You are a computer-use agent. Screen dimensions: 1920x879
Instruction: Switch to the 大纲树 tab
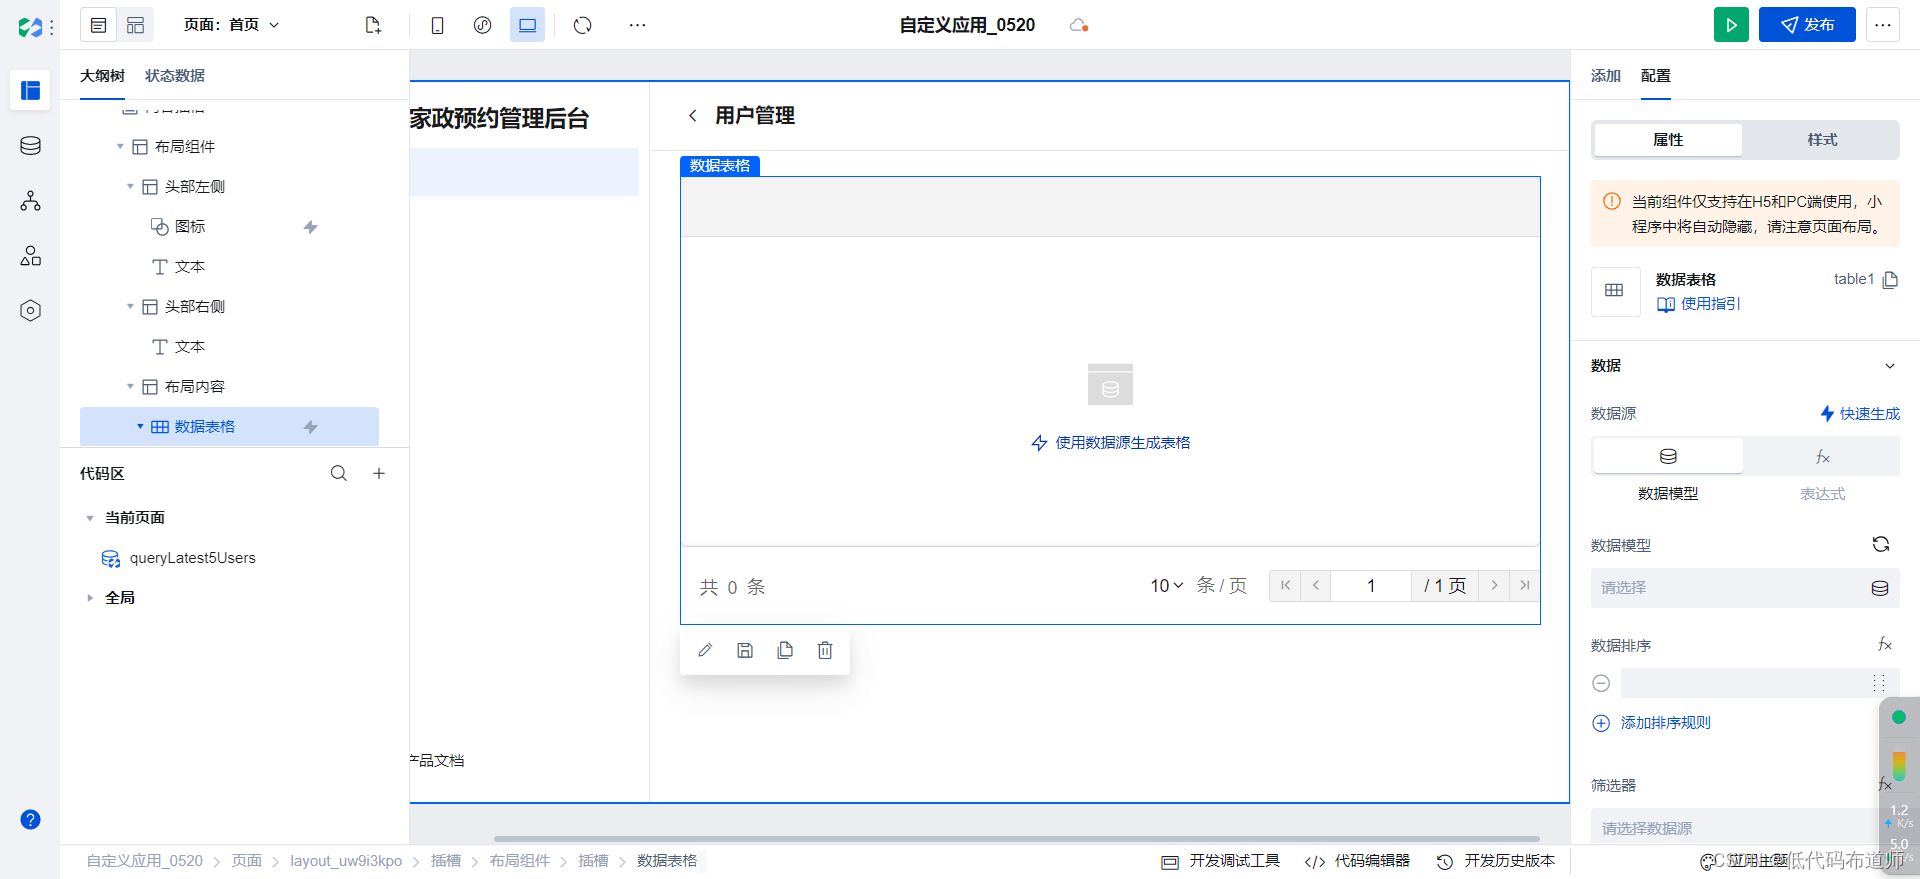point(102,76)
